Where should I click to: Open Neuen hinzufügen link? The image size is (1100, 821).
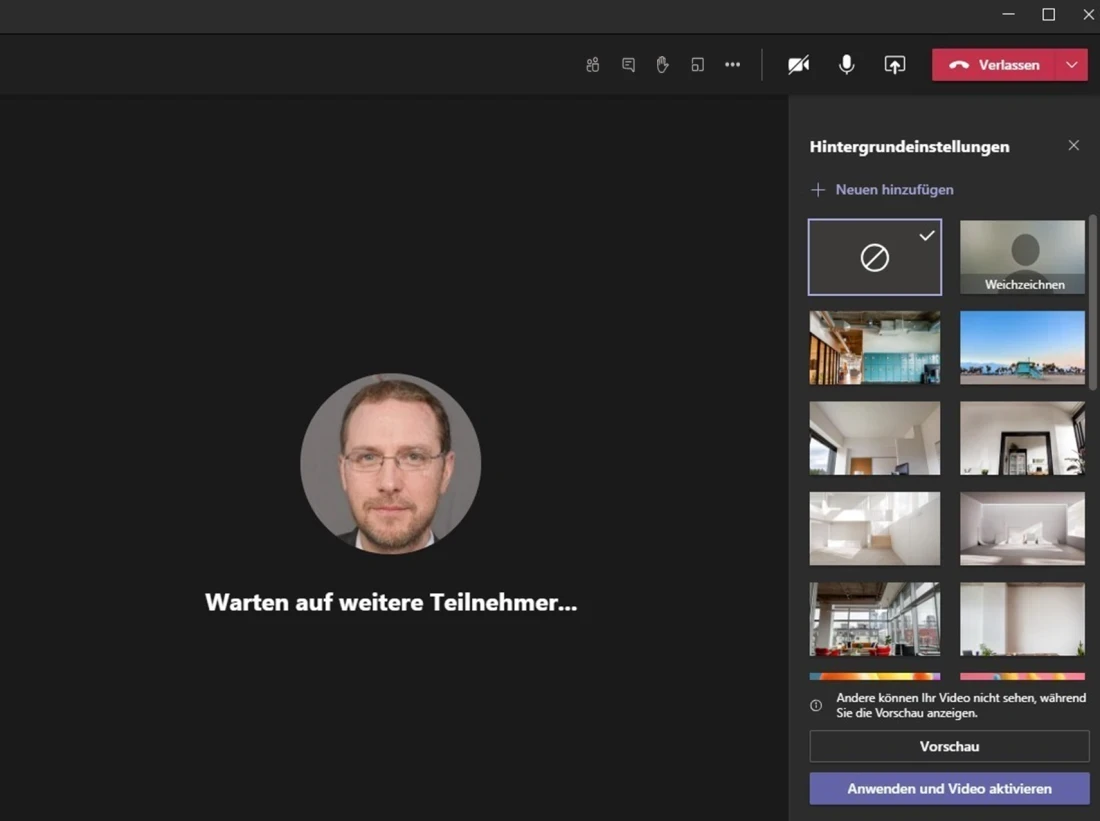coord(893,189)
